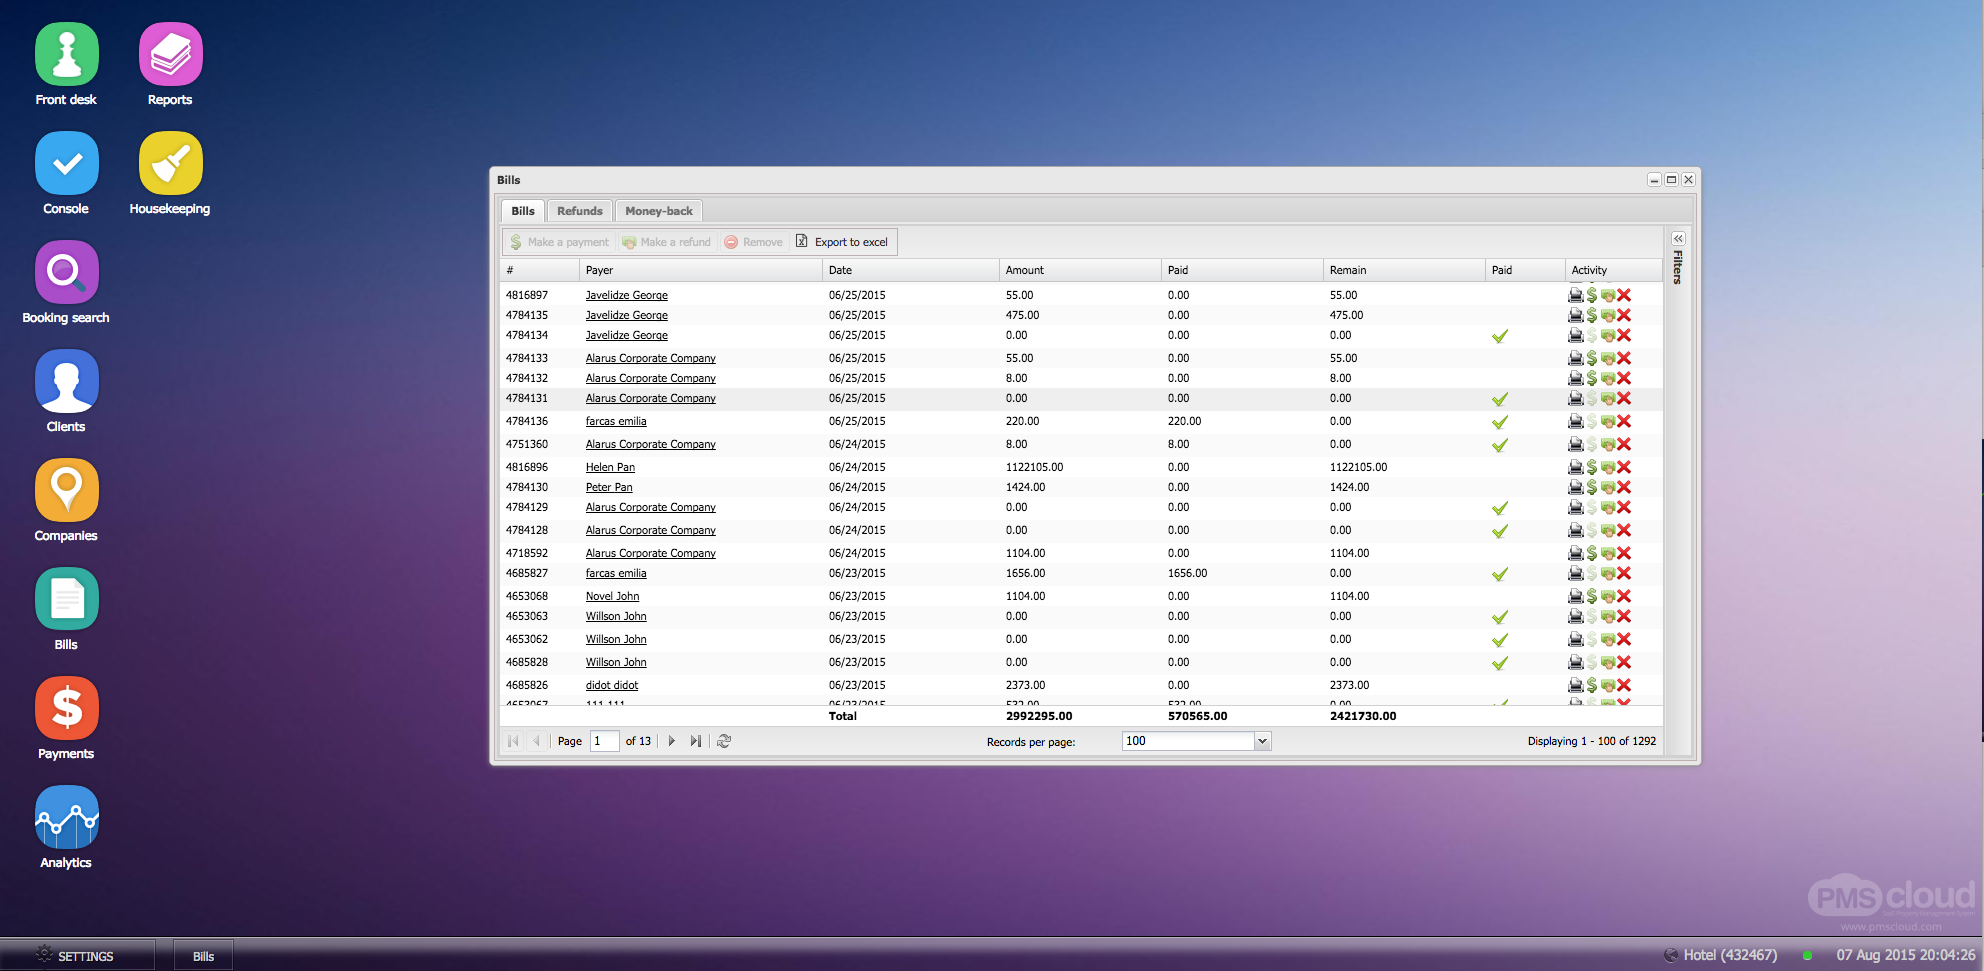1984x971 pixels.
Task: Jump to last page of bills
Action: pos(695,741)
